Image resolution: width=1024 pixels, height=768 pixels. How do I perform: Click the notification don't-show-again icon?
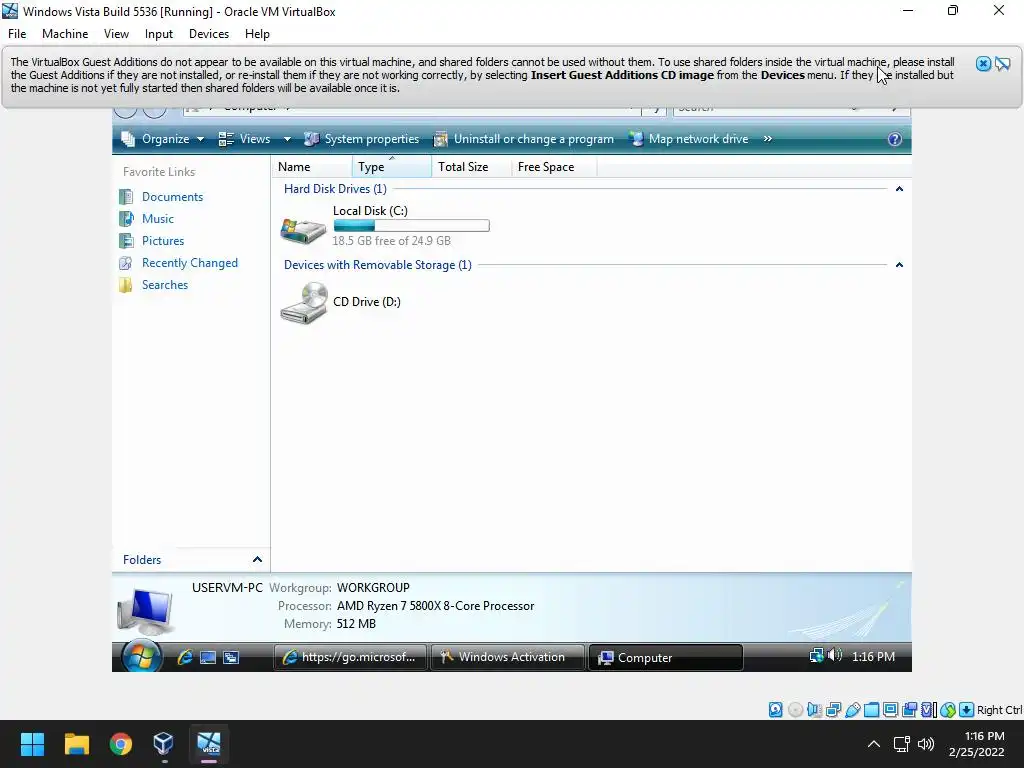(1002, 63)
